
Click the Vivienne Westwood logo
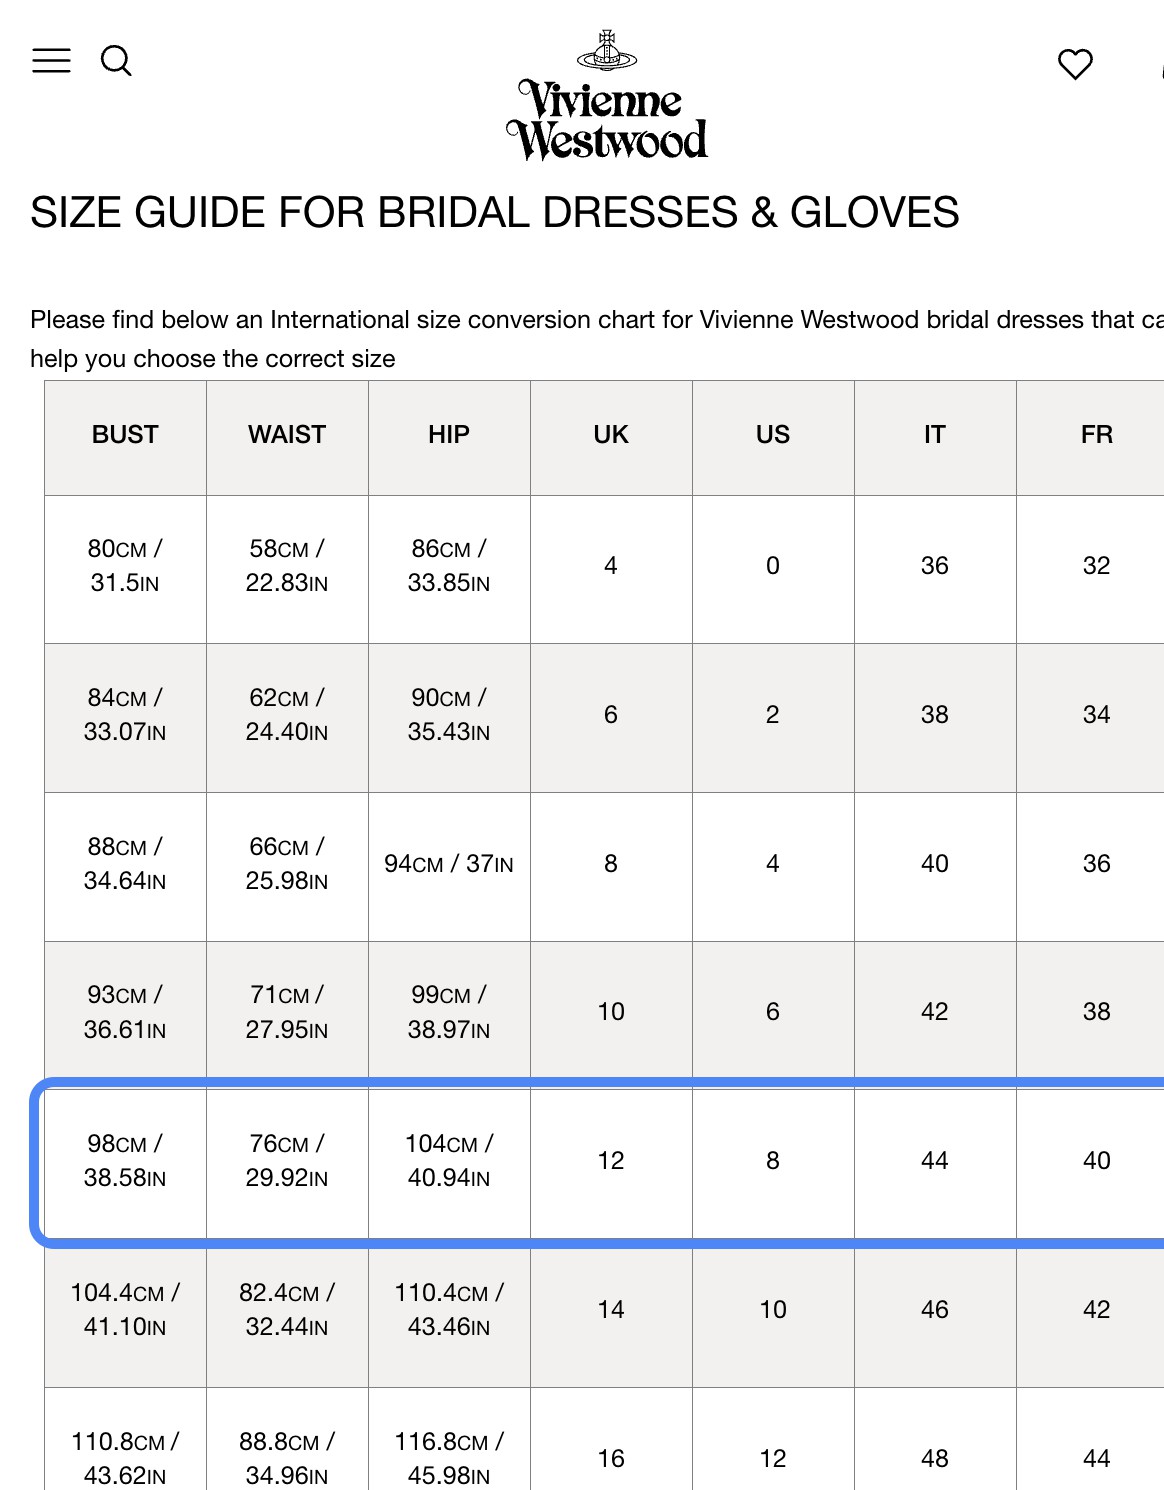click(x=607, y=120)
